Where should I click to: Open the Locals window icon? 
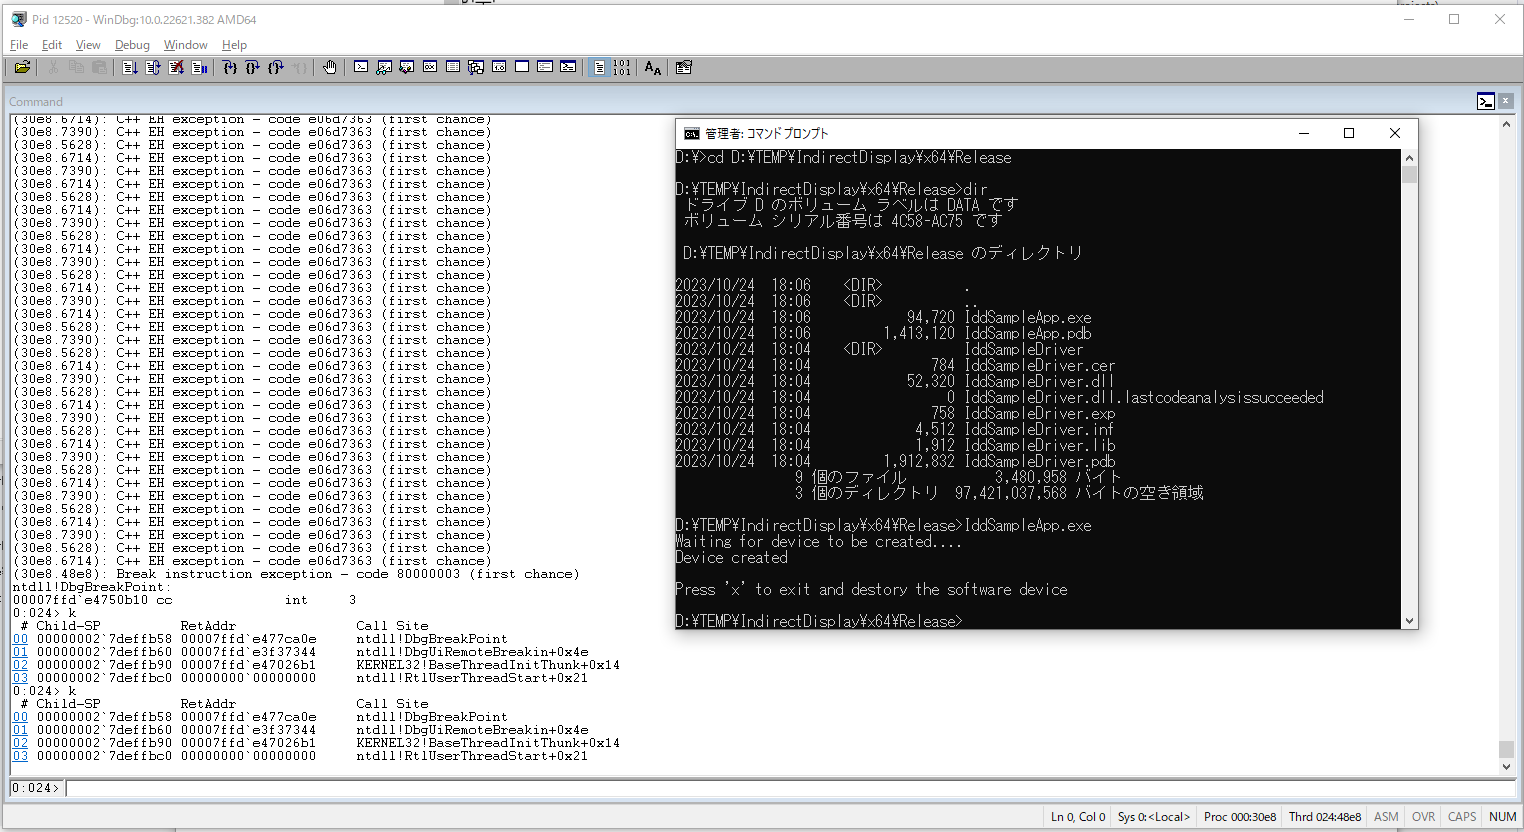[x=406, y=67]
